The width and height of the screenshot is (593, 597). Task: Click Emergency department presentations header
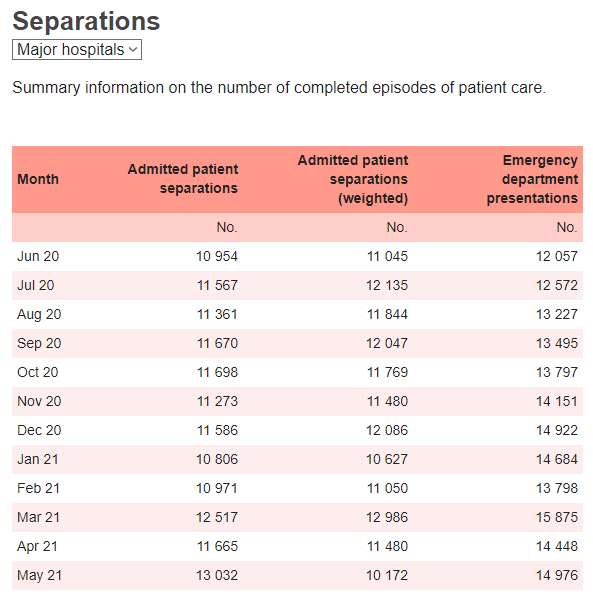pos(532,179)
